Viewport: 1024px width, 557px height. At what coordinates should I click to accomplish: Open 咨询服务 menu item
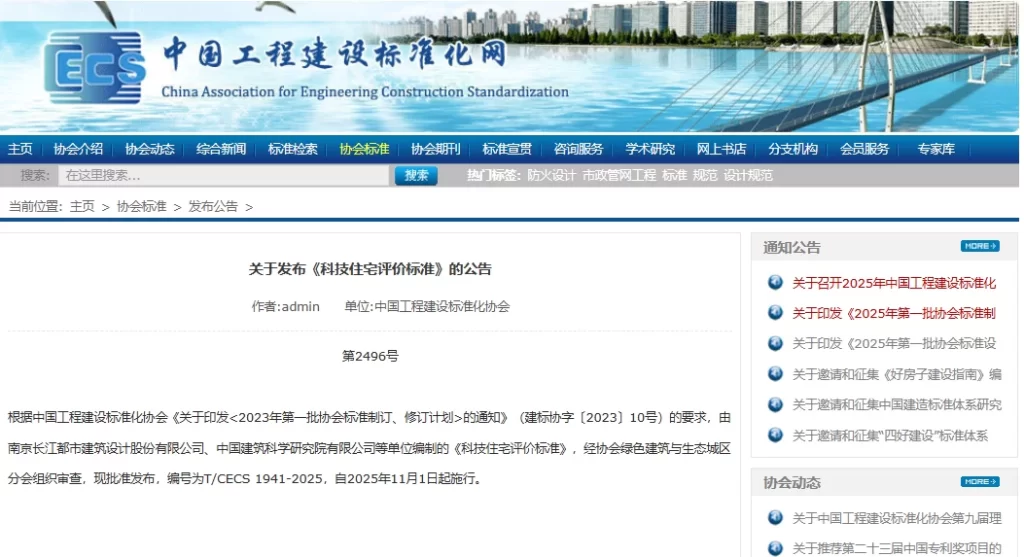[x=579, y=149]
